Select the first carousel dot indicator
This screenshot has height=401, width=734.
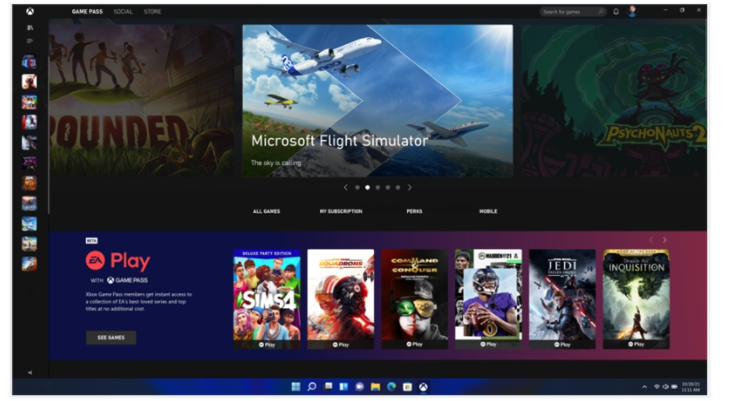pyautogui.click(x=357, y=187)
